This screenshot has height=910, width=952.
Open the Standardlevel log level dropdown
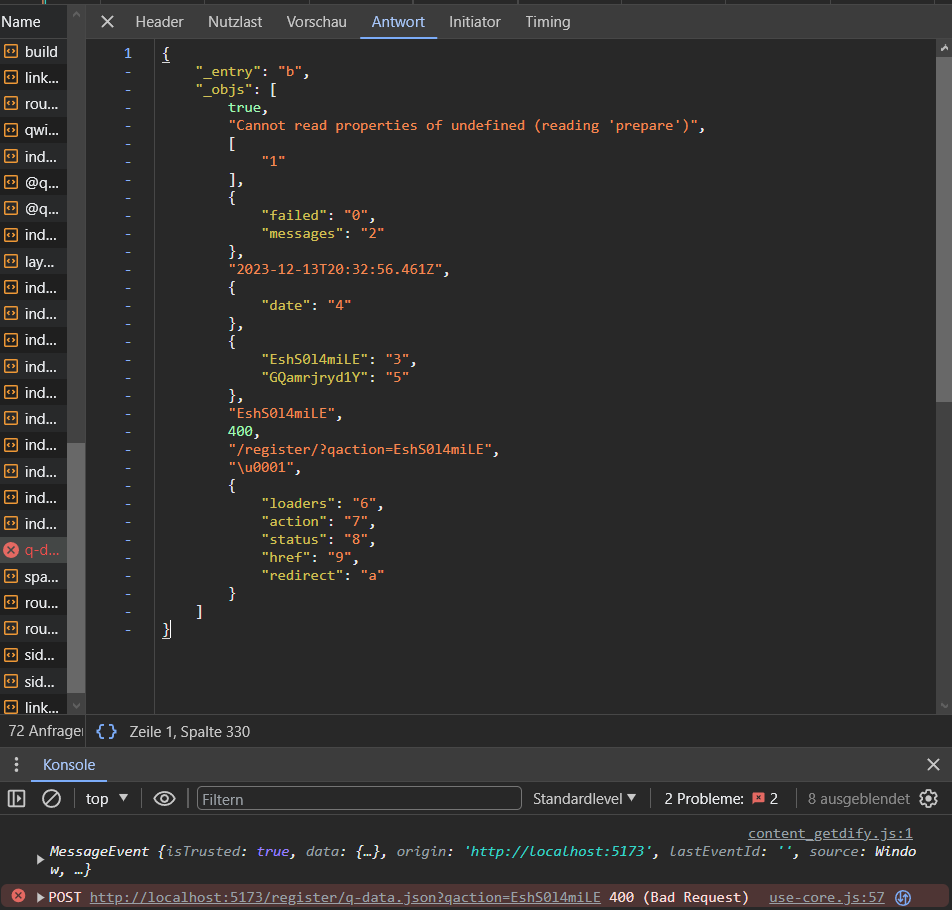(x=585, y=798)
